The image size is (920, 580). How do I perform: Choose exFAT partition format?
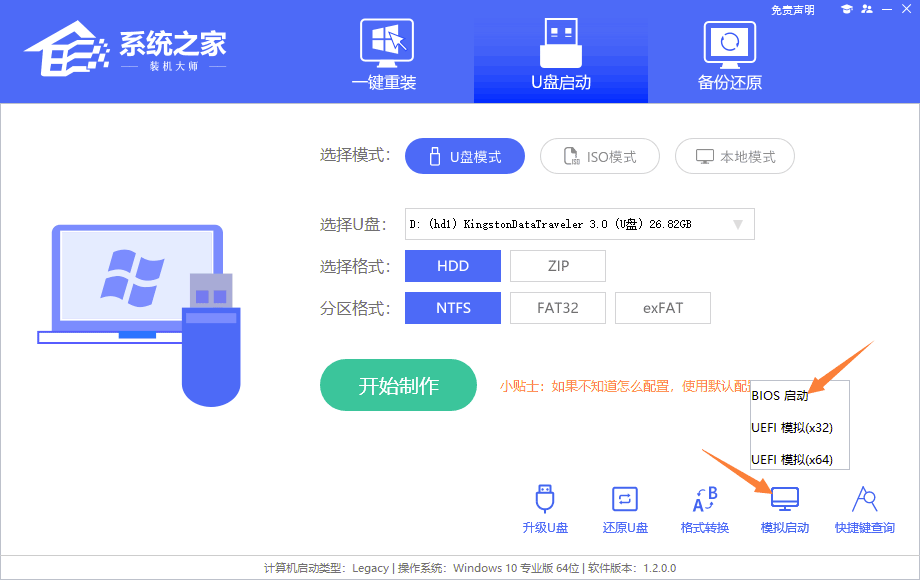click(x=663, y=308)
